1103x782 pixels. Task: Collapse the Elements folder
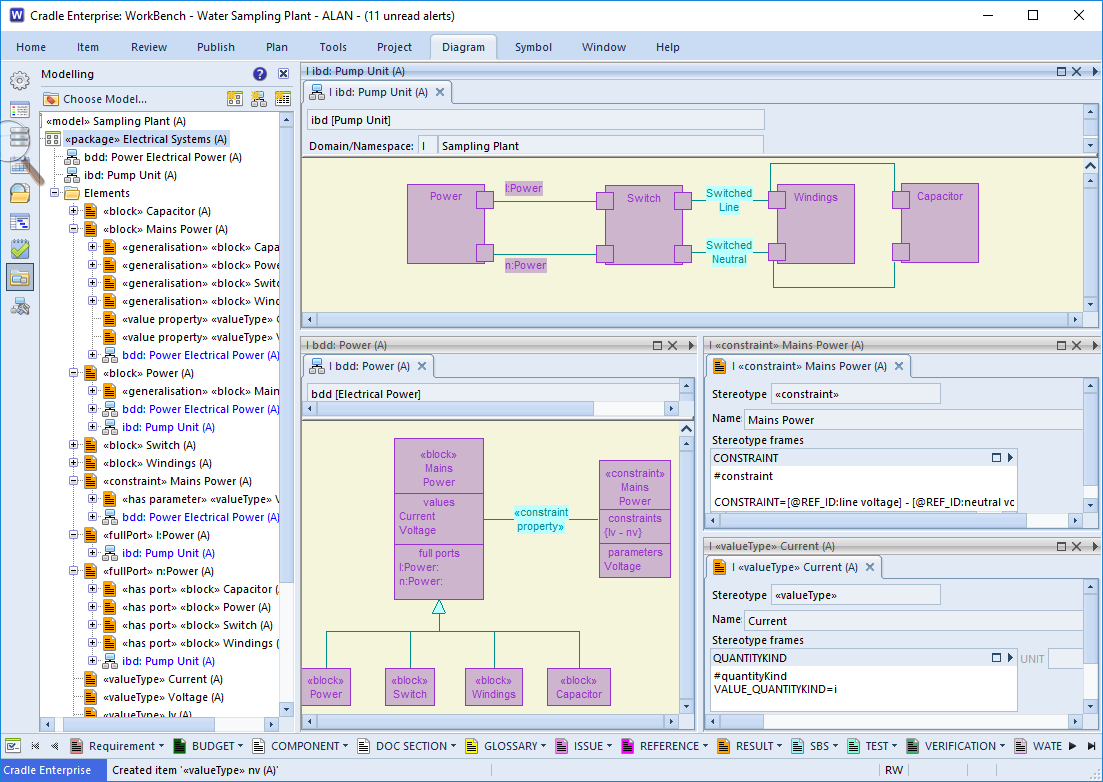coord(54,193)
